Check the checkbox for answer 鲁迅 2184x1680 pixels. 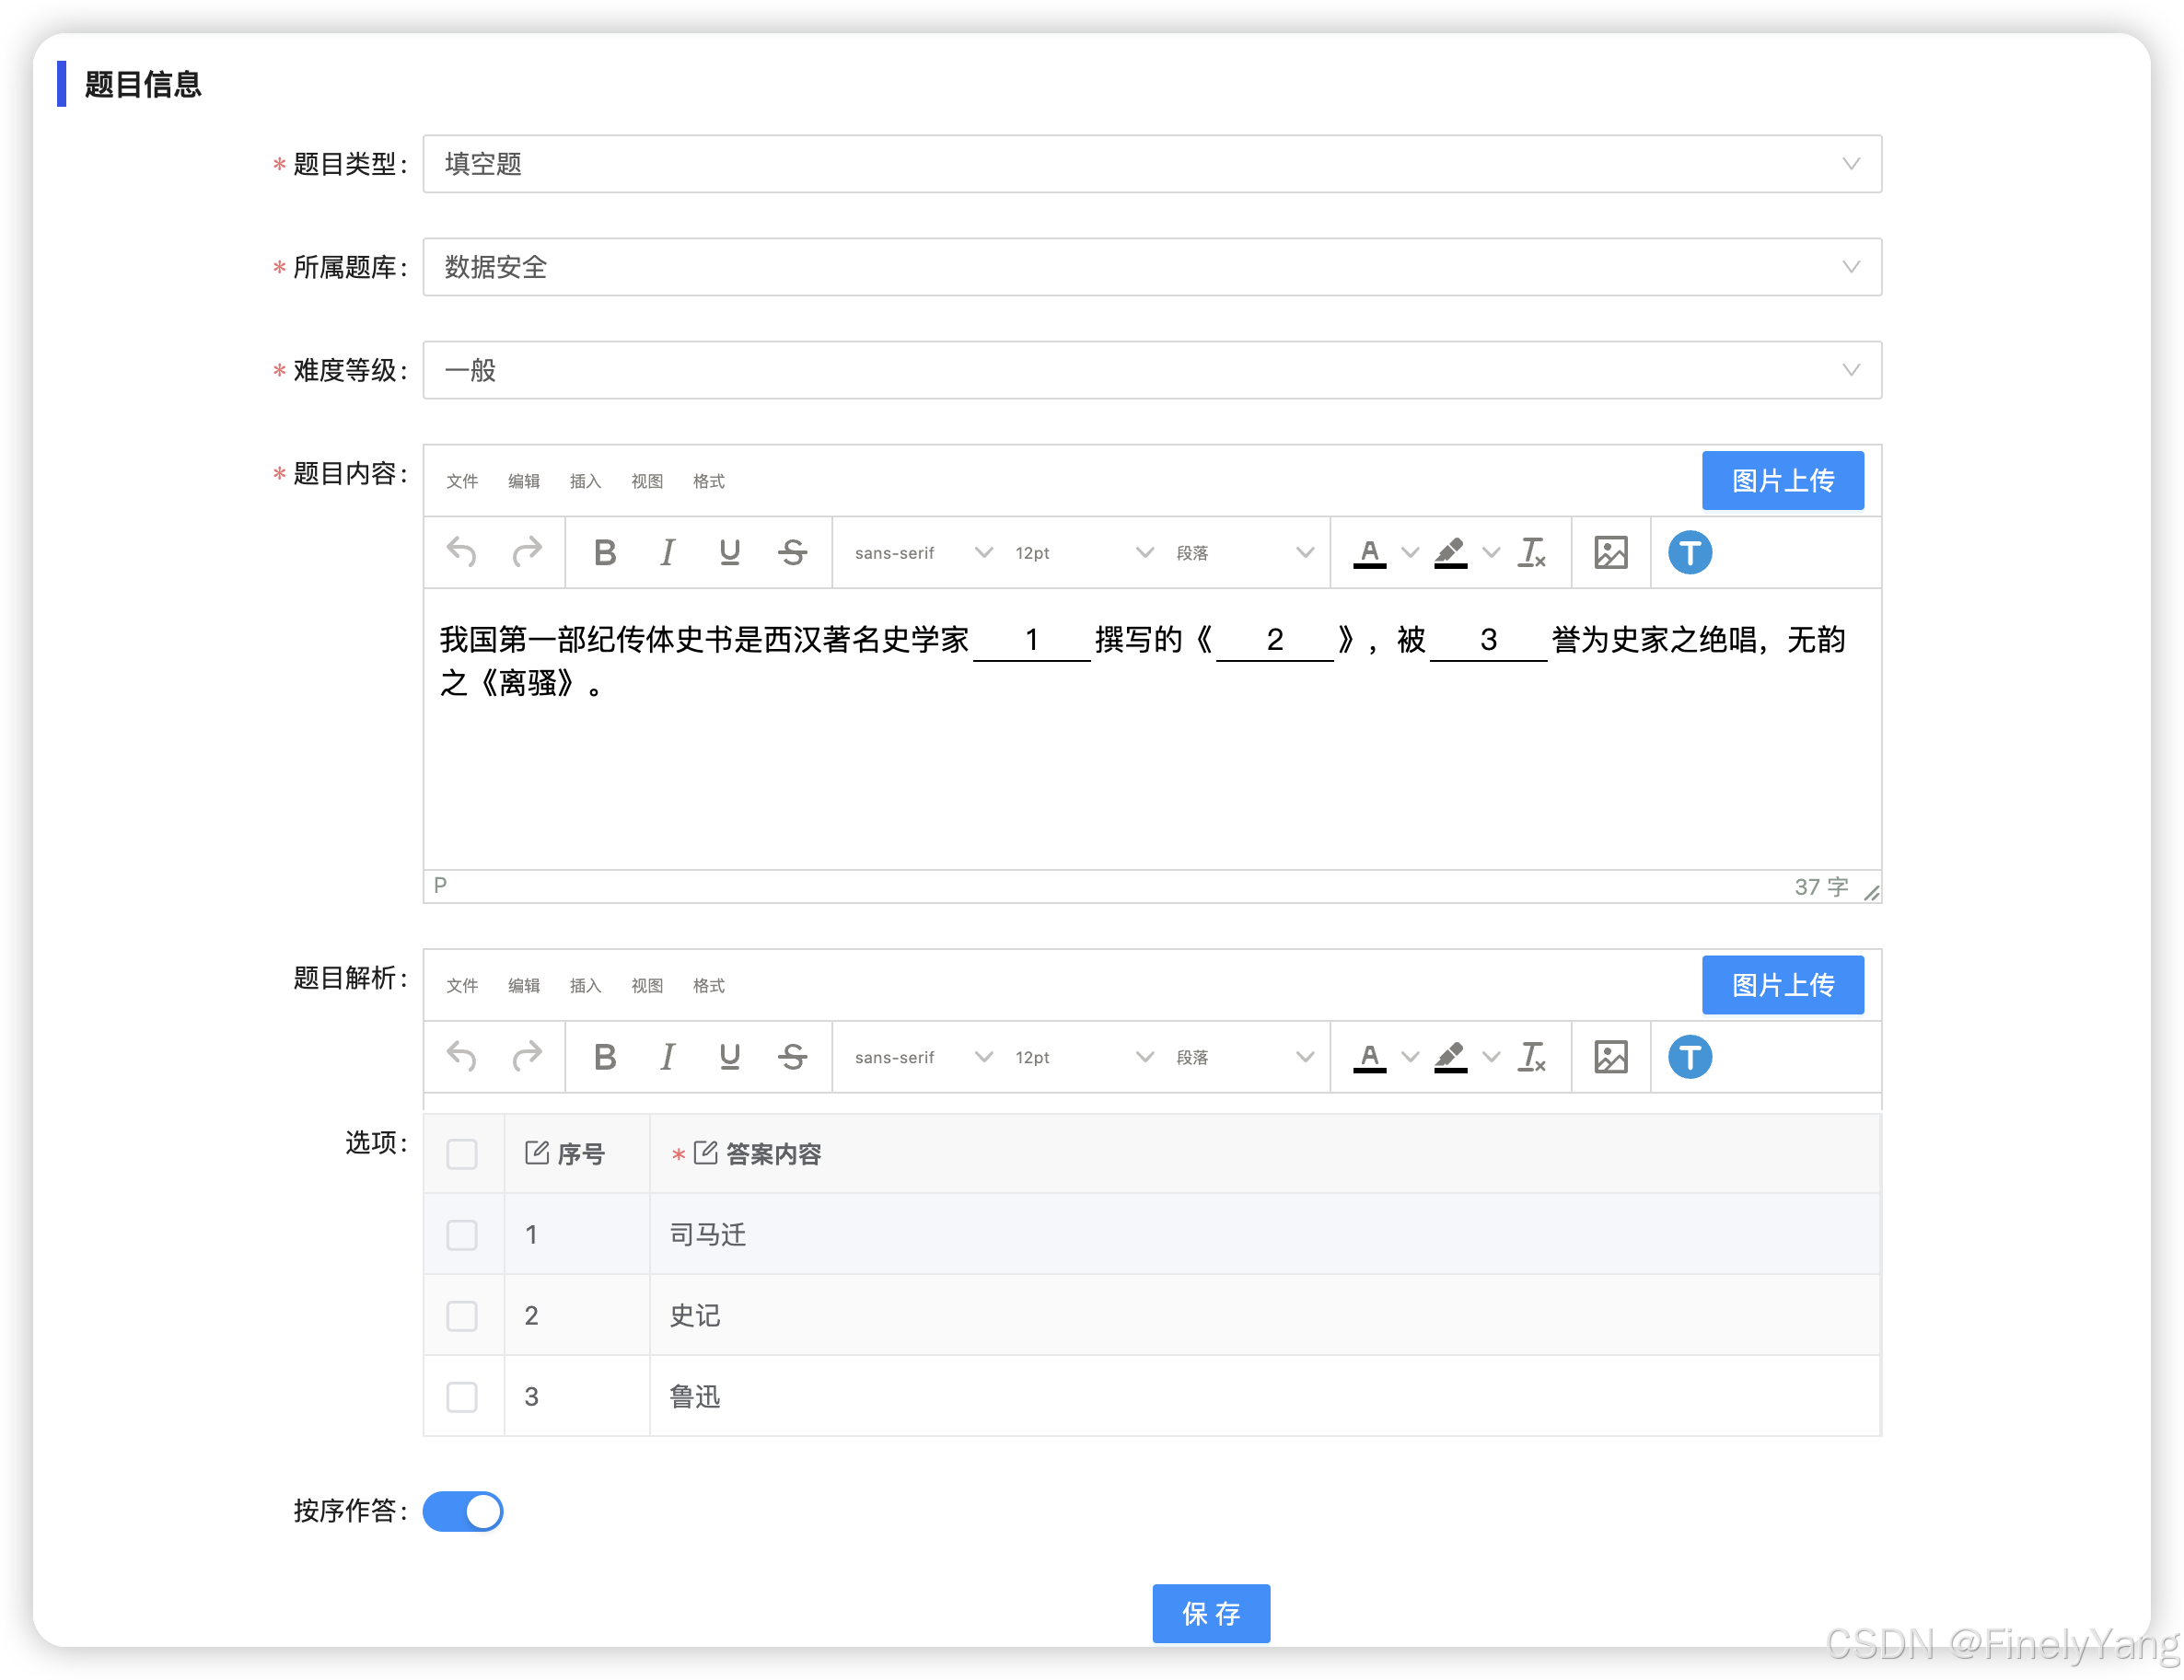(x=461, y=1396)
